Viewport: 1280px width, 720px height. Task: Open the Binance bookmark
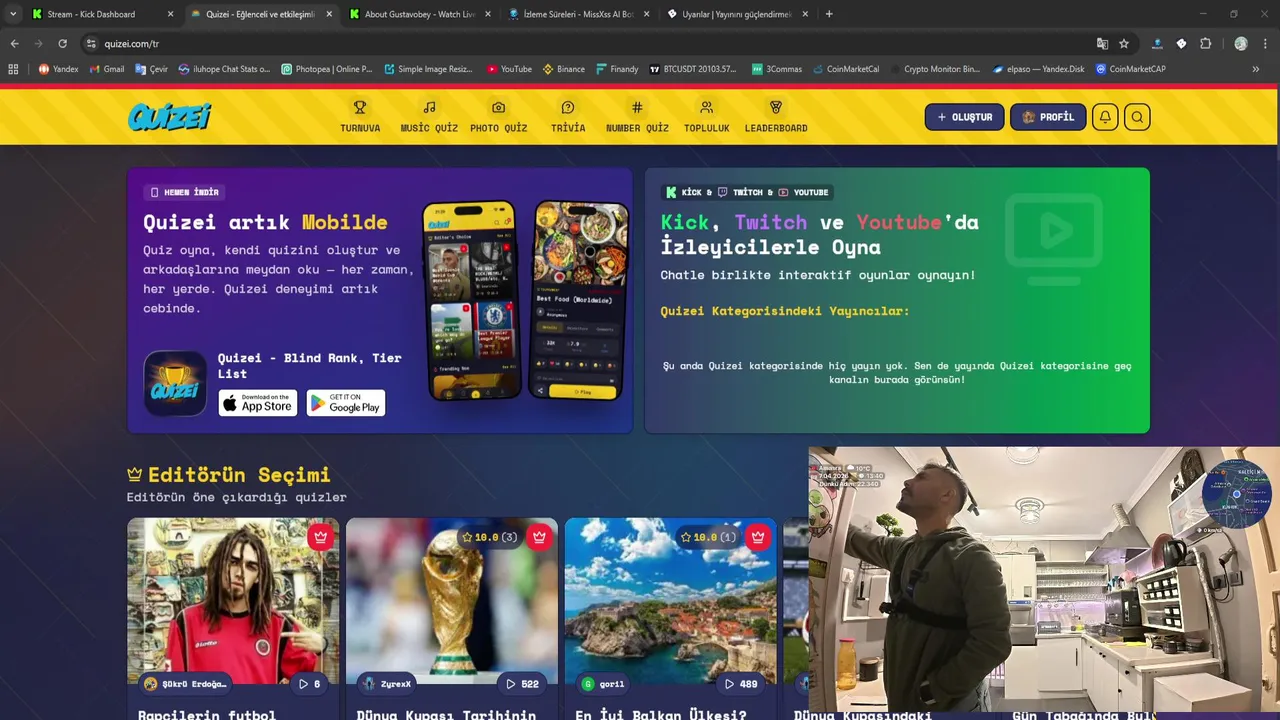click(x=564, y=69)
